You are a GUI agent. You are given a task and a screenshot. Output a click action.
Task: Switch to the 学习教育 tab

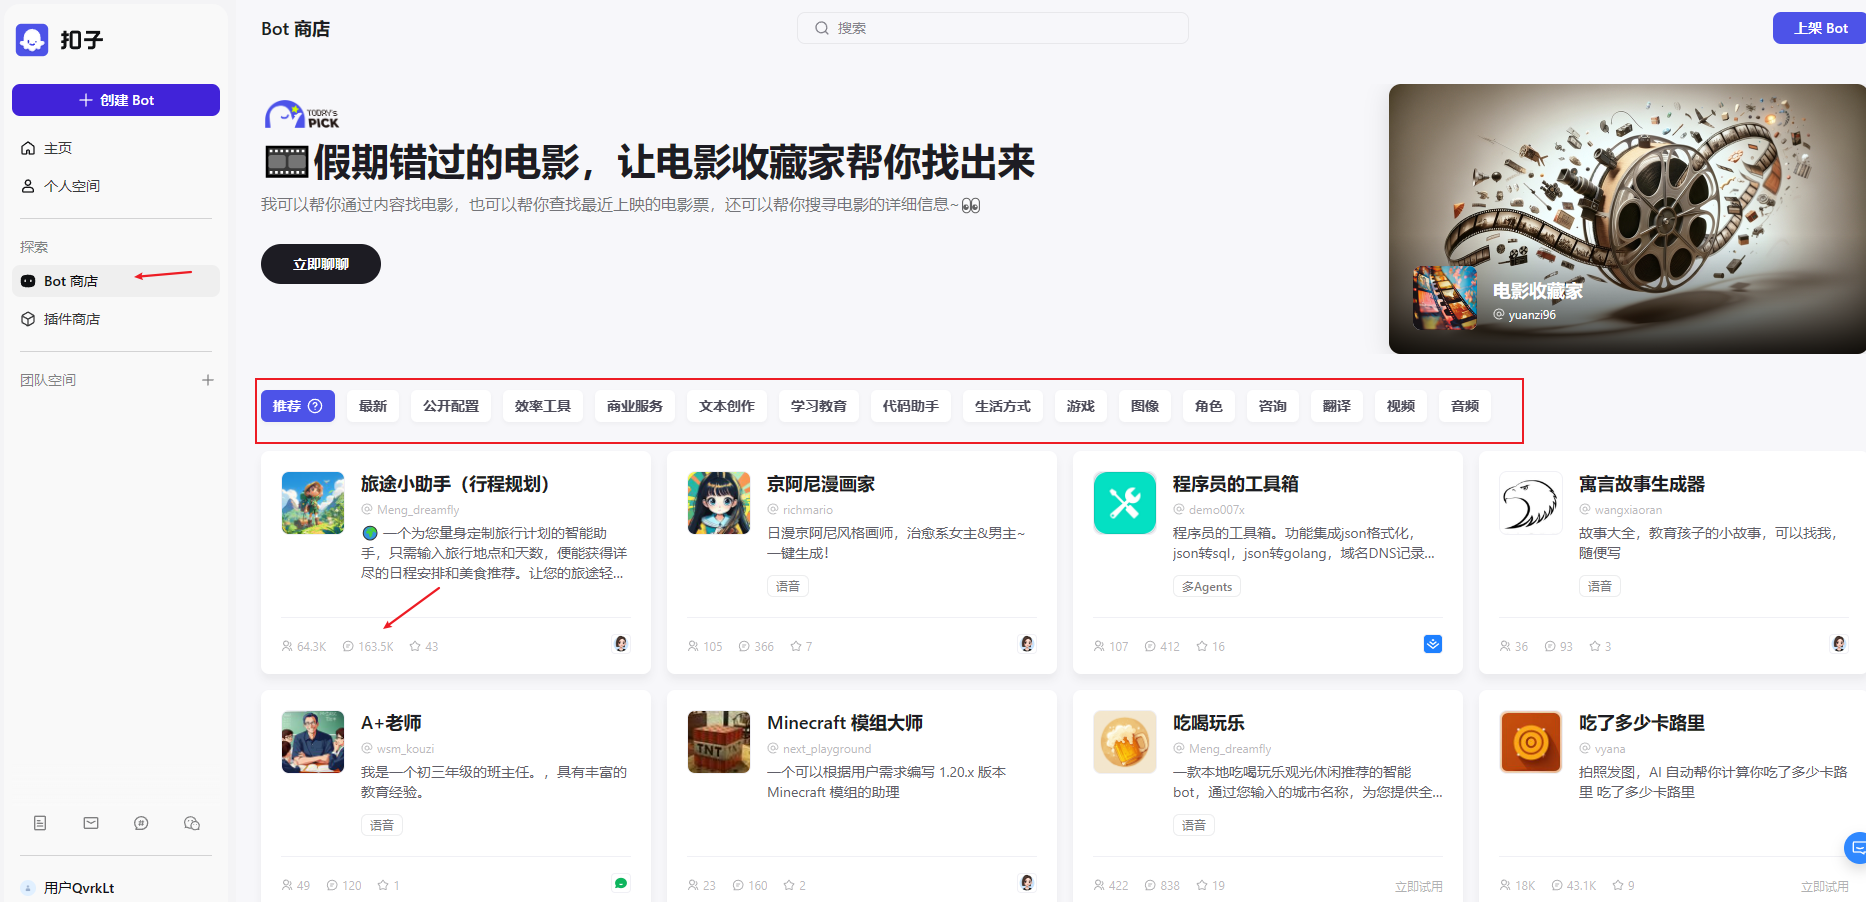point(819,406)
